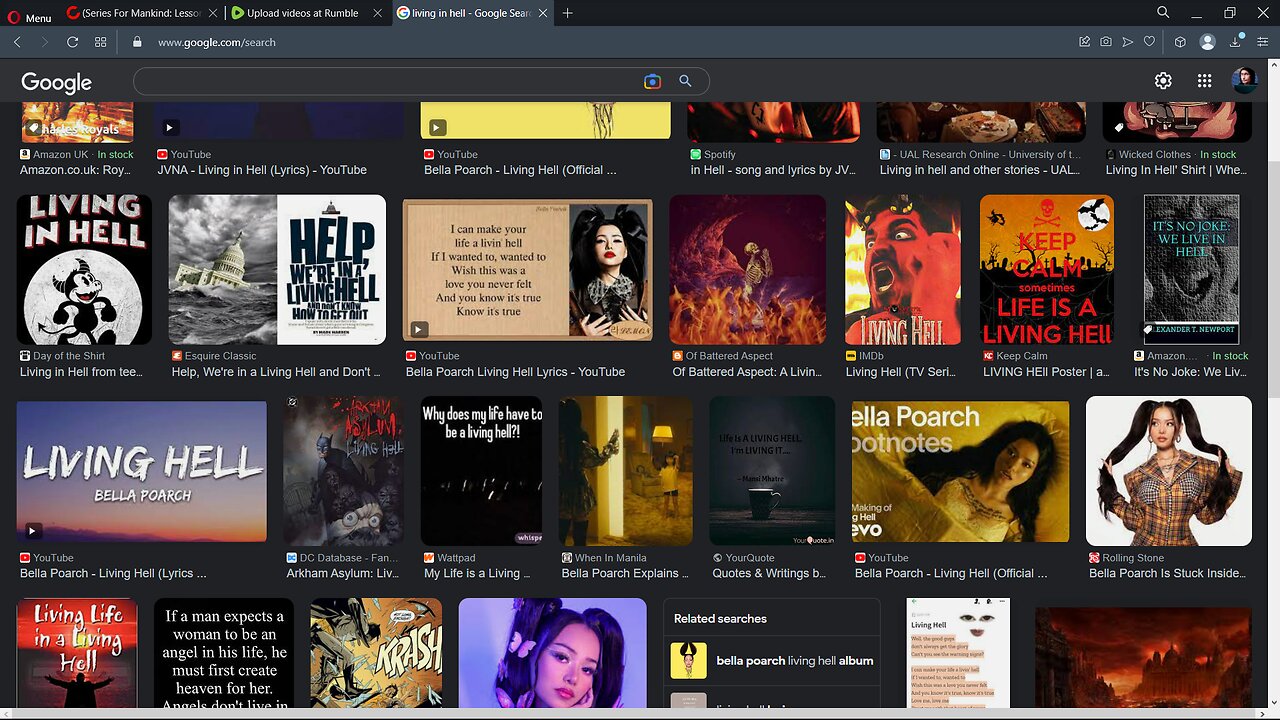Image resolution: width=1280 pixels, height=720 pixels.
Task: Open the Rolling Stone Bella Poarch photo
Action: pos(1169,471)
